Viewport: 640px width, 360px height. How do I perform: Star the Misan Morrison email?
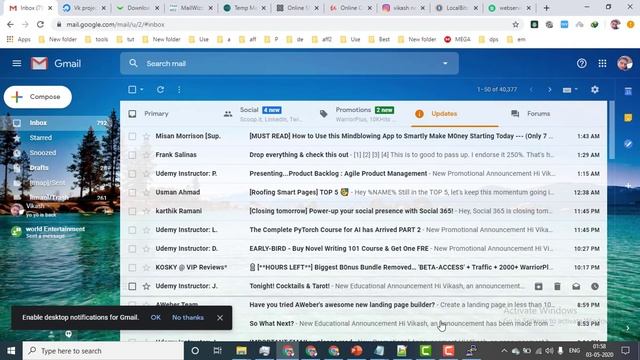click(146, 136)
